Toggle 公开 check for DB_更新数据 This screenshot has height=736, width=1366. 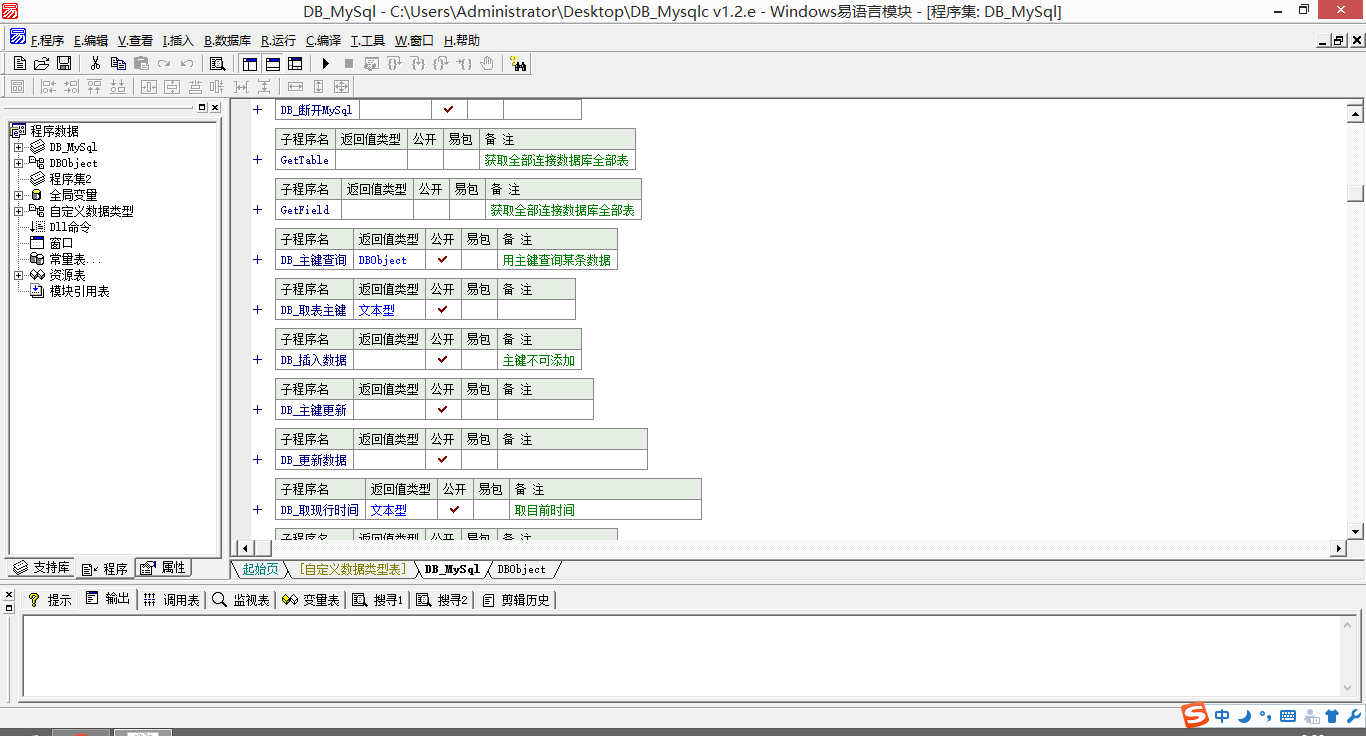(443, 459)
